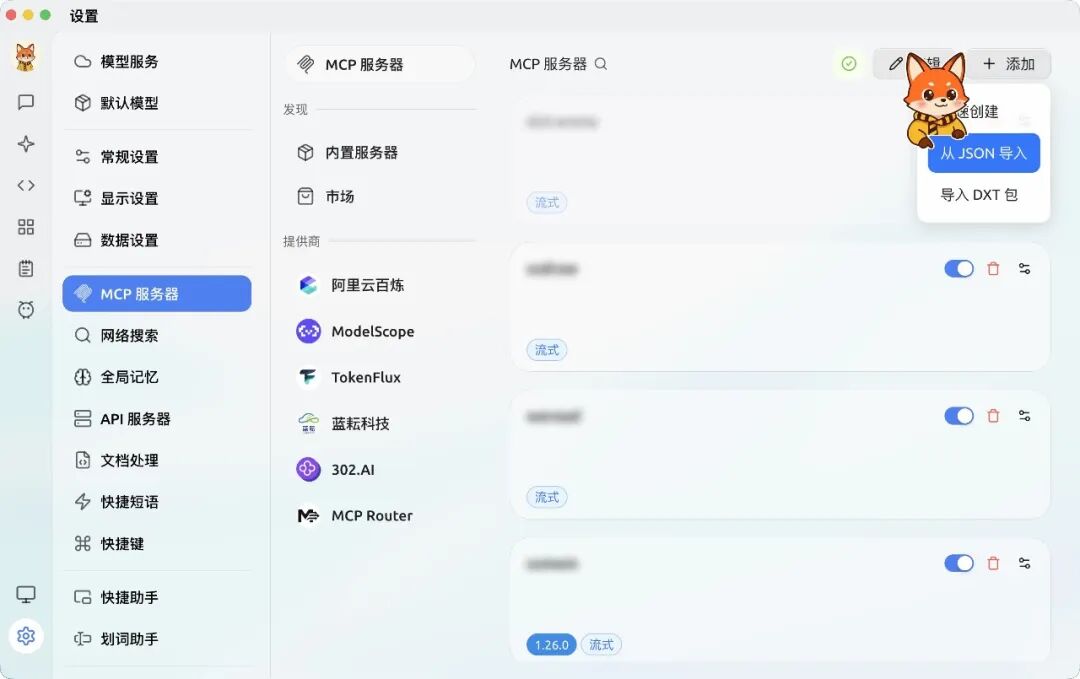Disable the second MCP server's toggle
Image resolution: width=1080 pixels, height=679 pixels.
pyautogui.click(x=959, y=268)
